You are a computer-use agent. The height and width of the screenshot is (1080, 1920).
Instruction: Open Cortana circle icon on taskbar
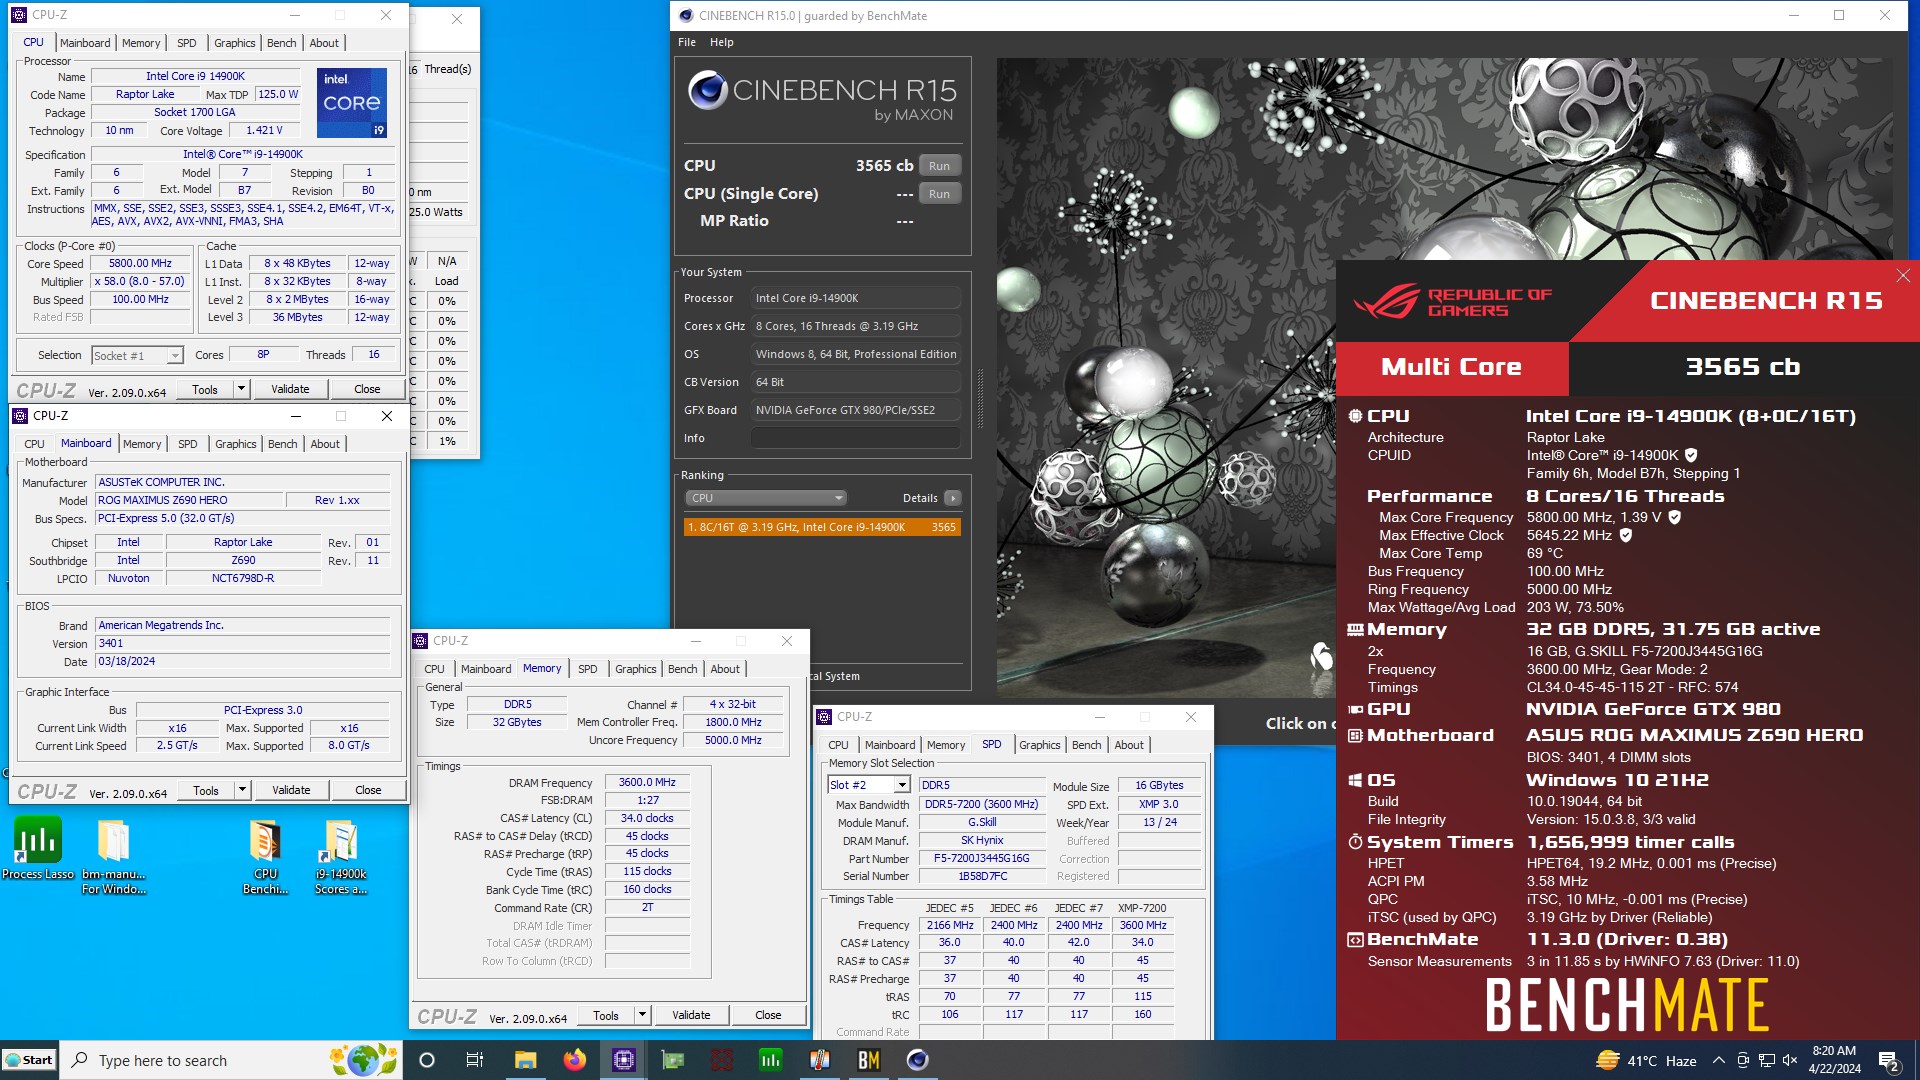tap(427, 1060)
